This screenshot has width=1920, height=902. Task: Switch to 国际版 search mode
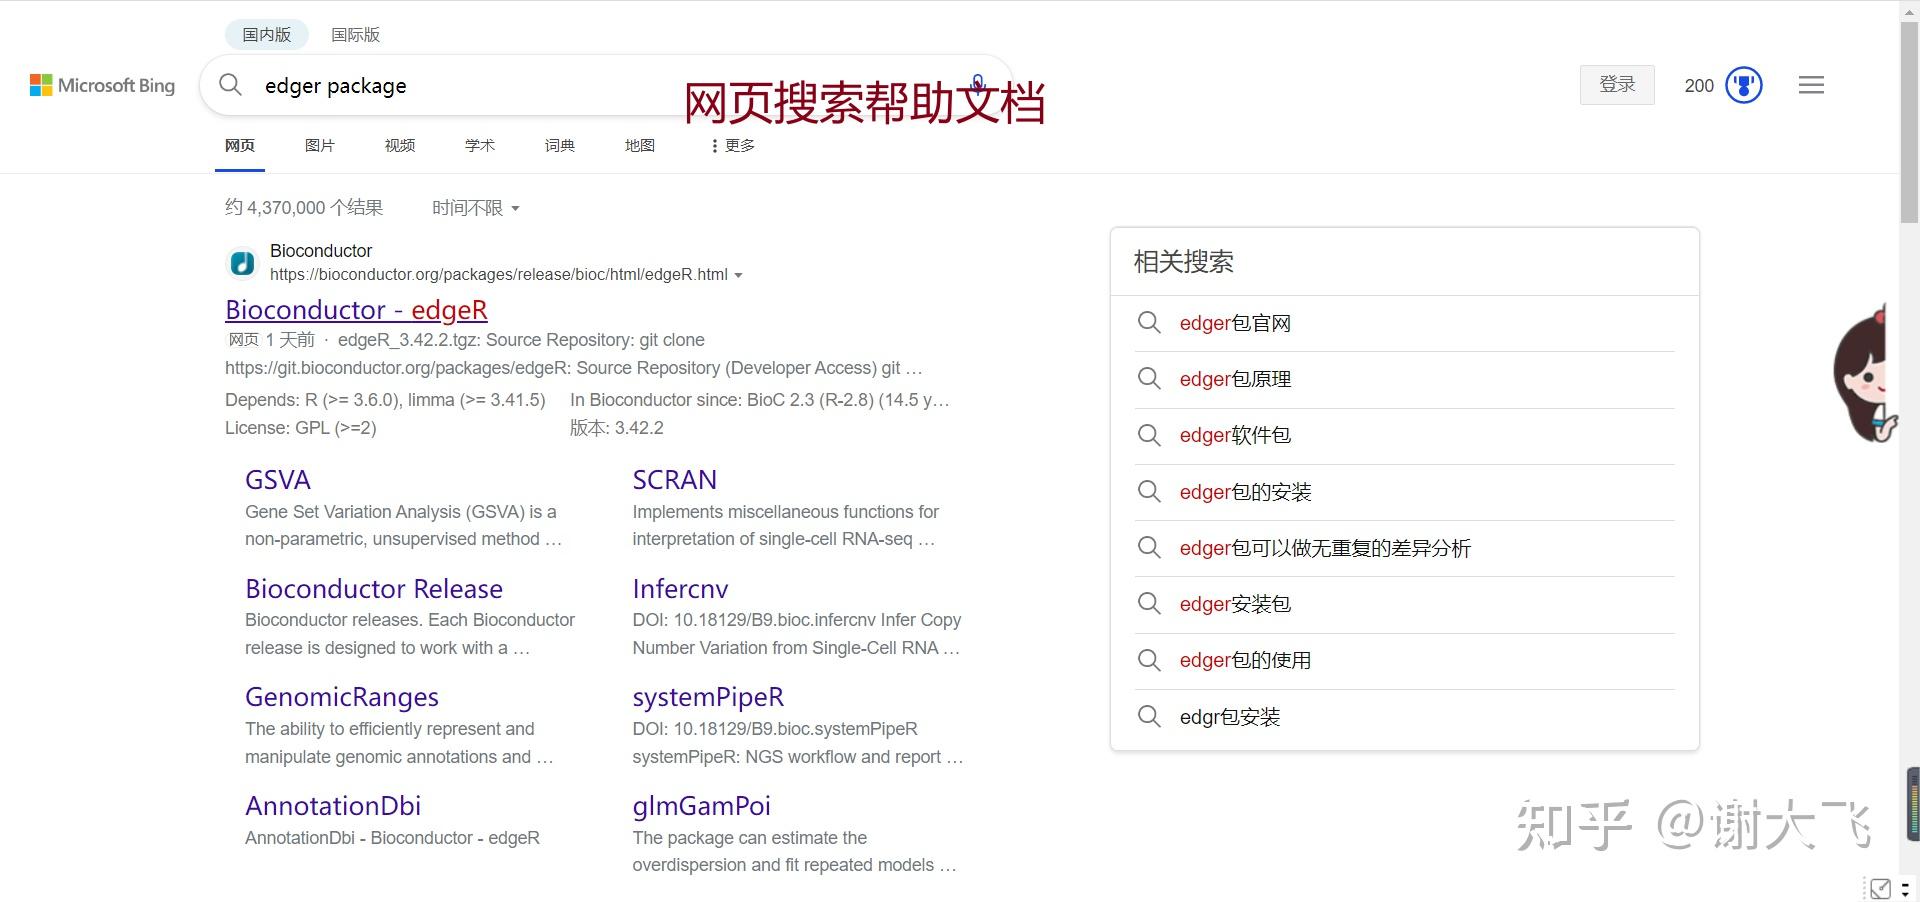pyautogui.click(x=355, y=35)
